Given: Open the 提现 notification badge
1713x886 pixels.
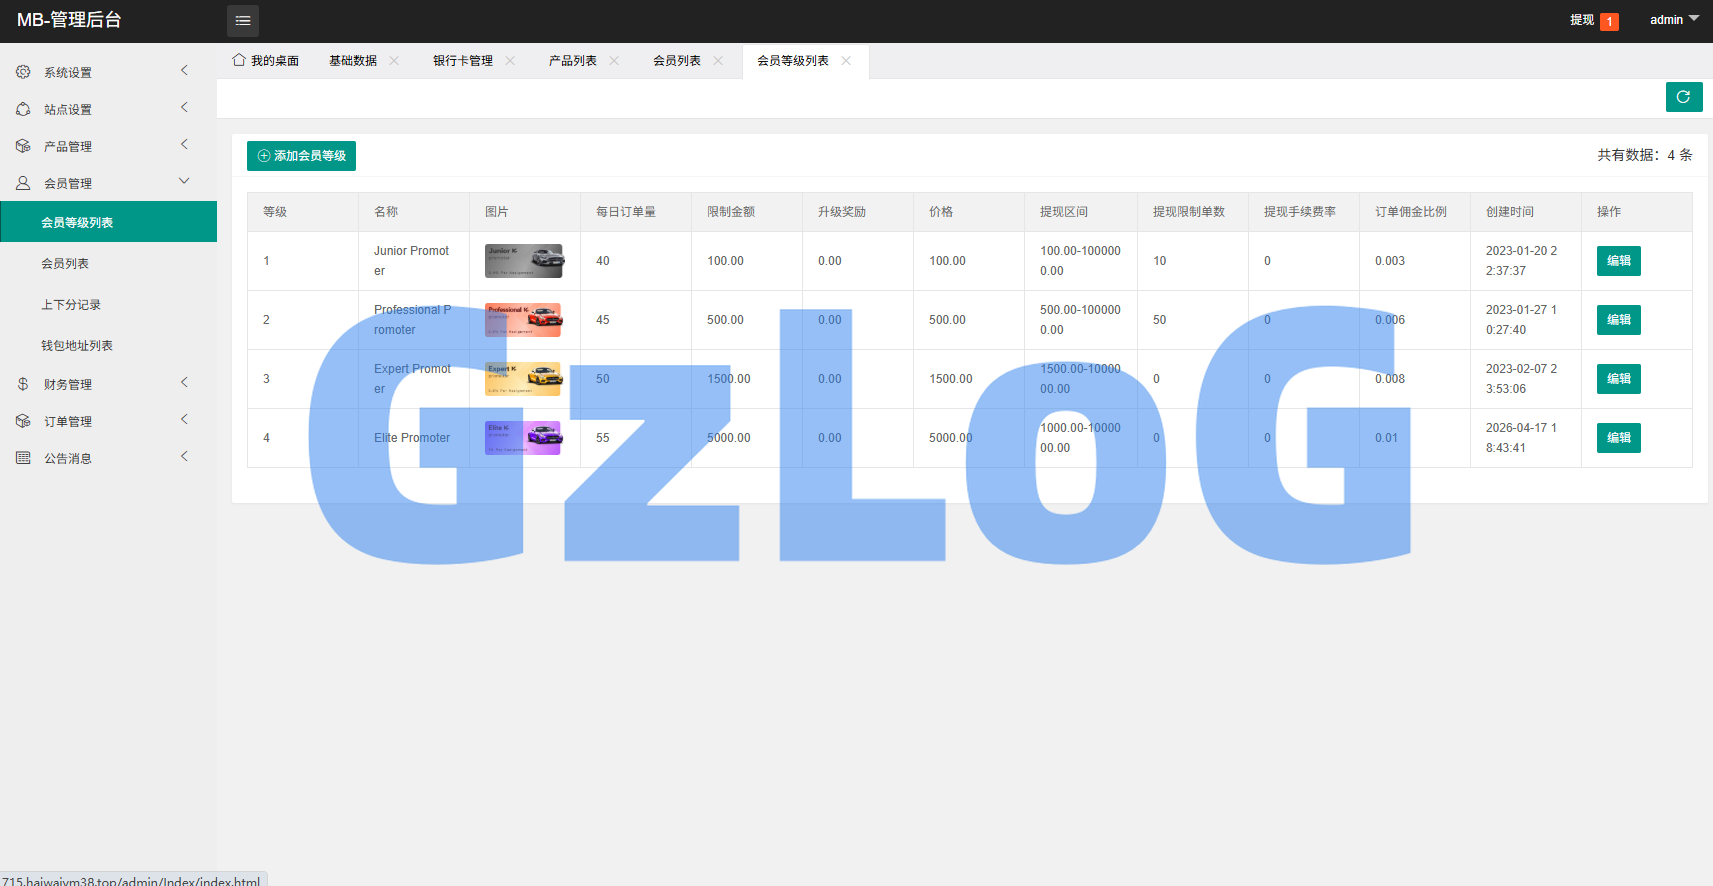Looking at the screenshot, I should [x=1609, y=21].
